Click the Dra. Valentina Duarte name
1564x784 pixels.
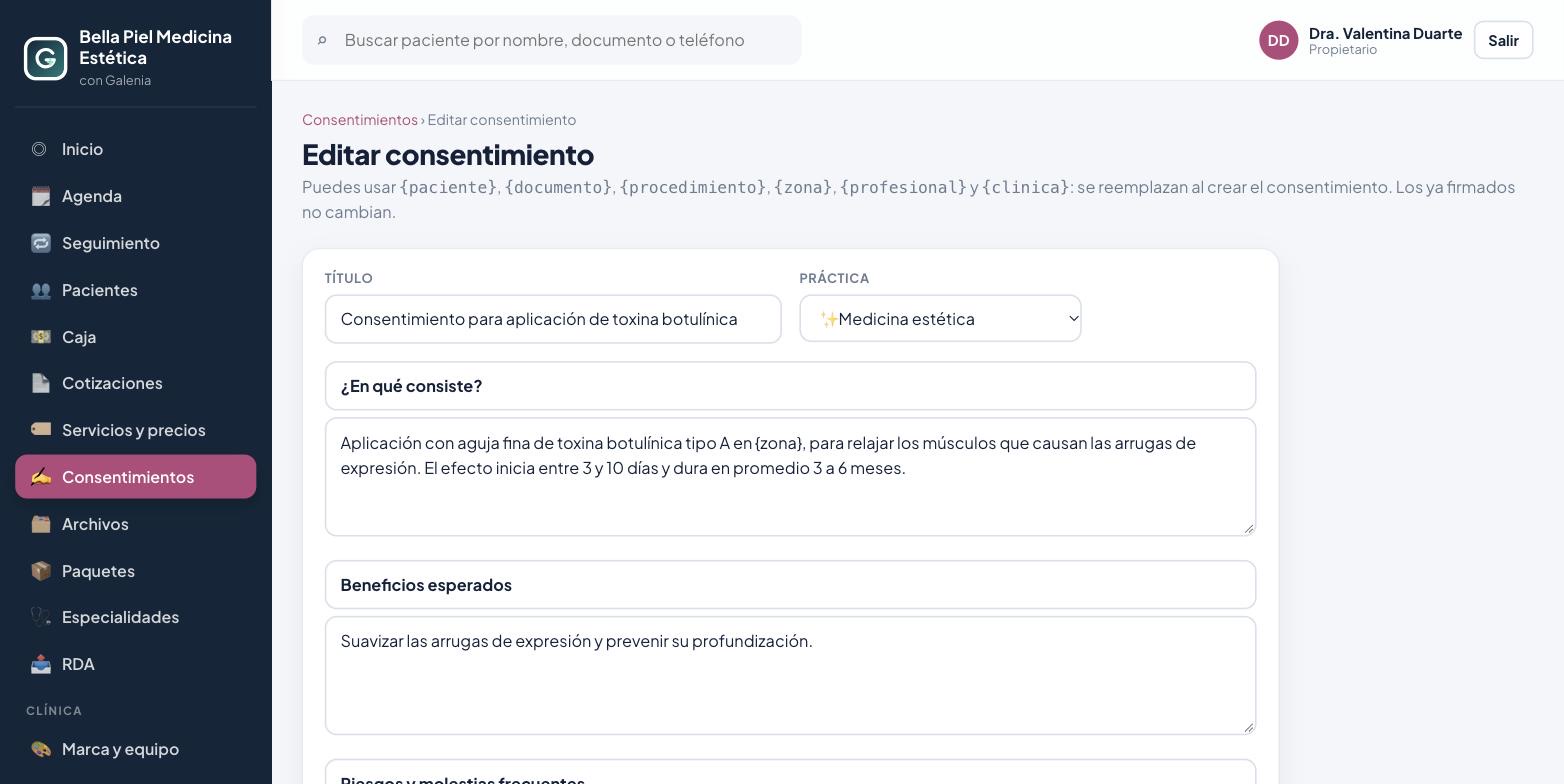pyautogui.click(x=1385, y=33)
